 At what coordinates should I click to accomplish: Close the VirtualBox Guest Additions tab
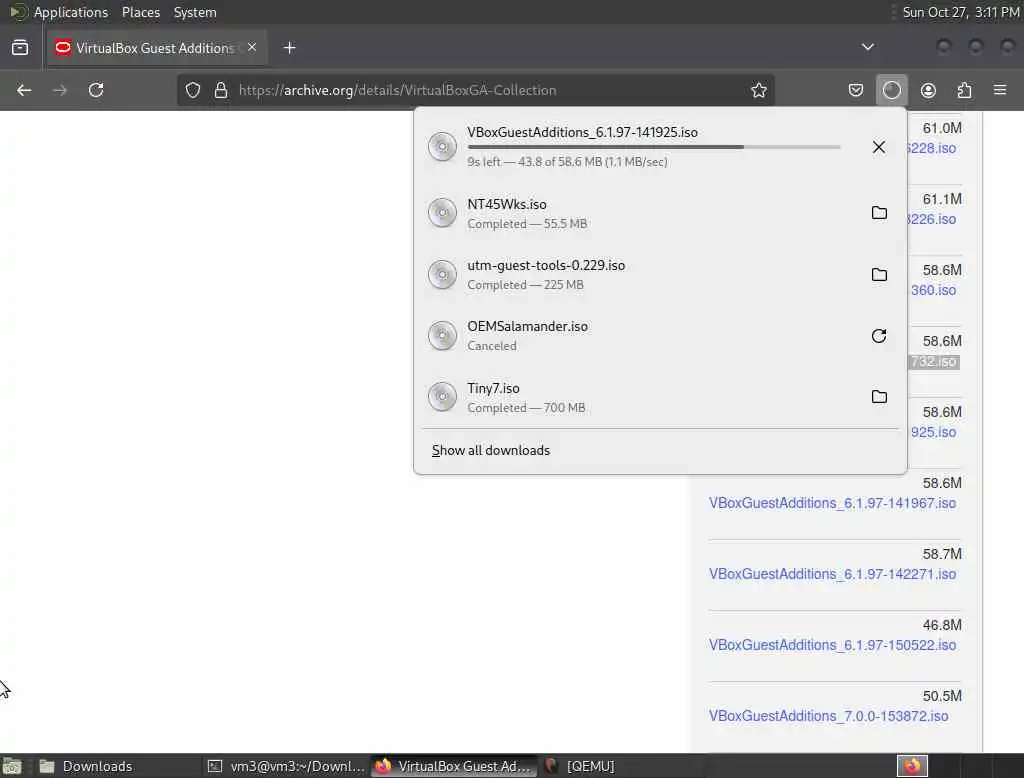coord(252,47)
